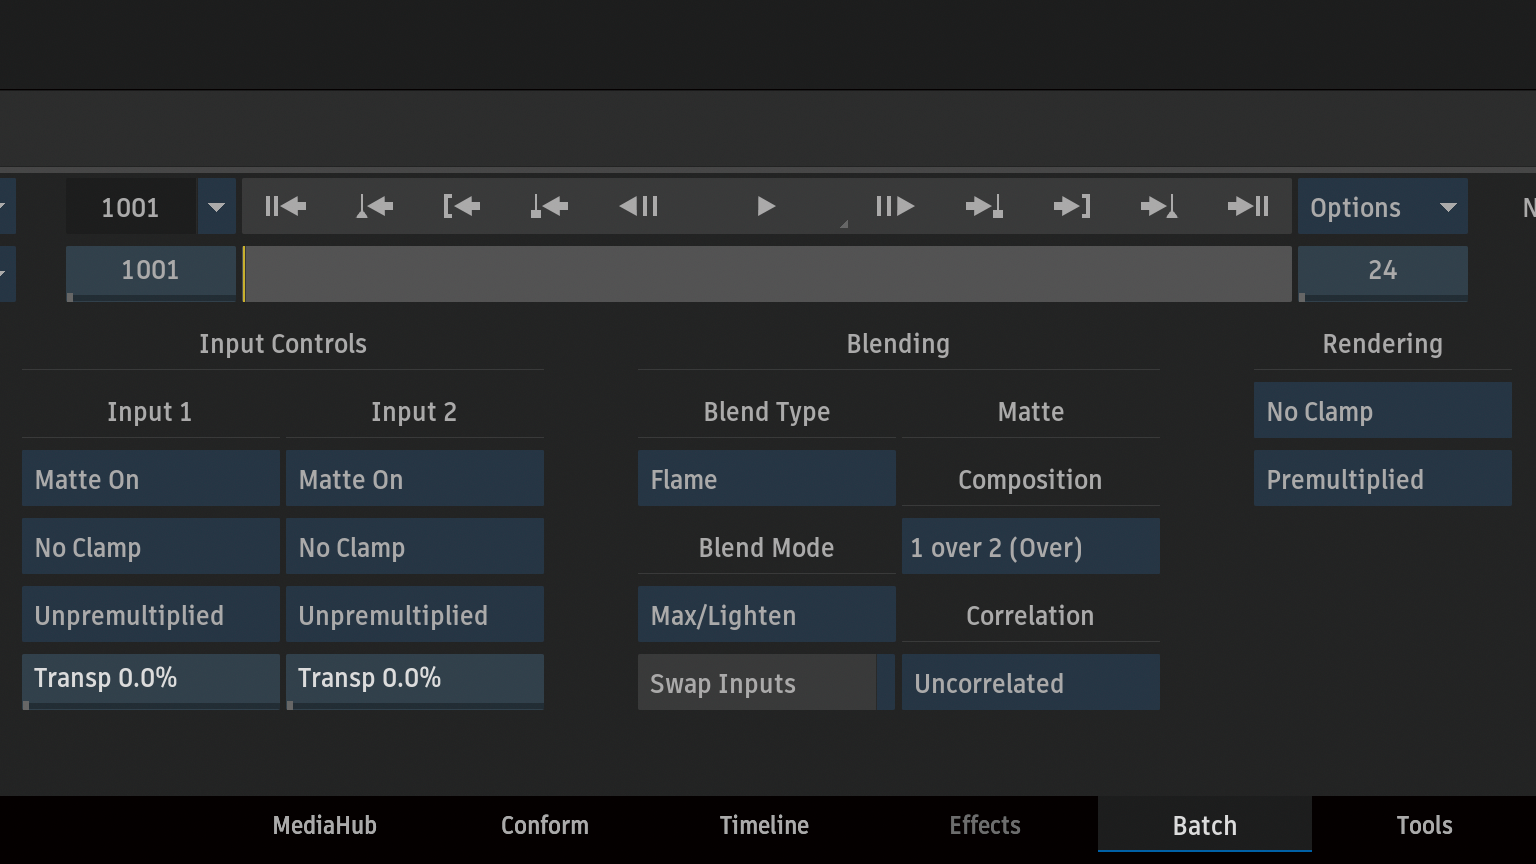Adjust Input 1 Transp 0.0% slider
This screenshot has height=864, width=1536.
tap(151, 681)
